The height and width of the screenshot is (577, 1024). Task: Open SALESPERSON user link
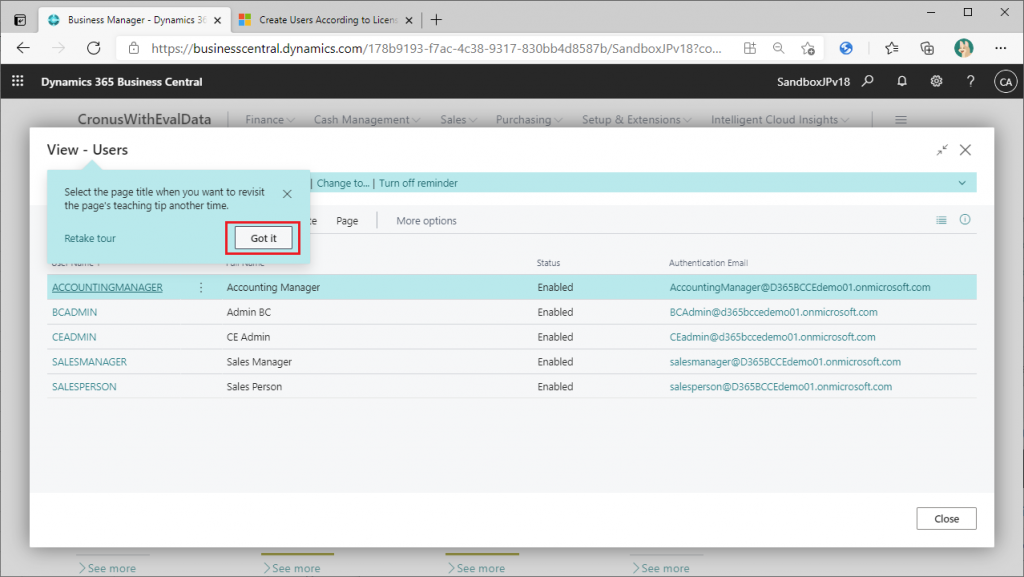84,386
